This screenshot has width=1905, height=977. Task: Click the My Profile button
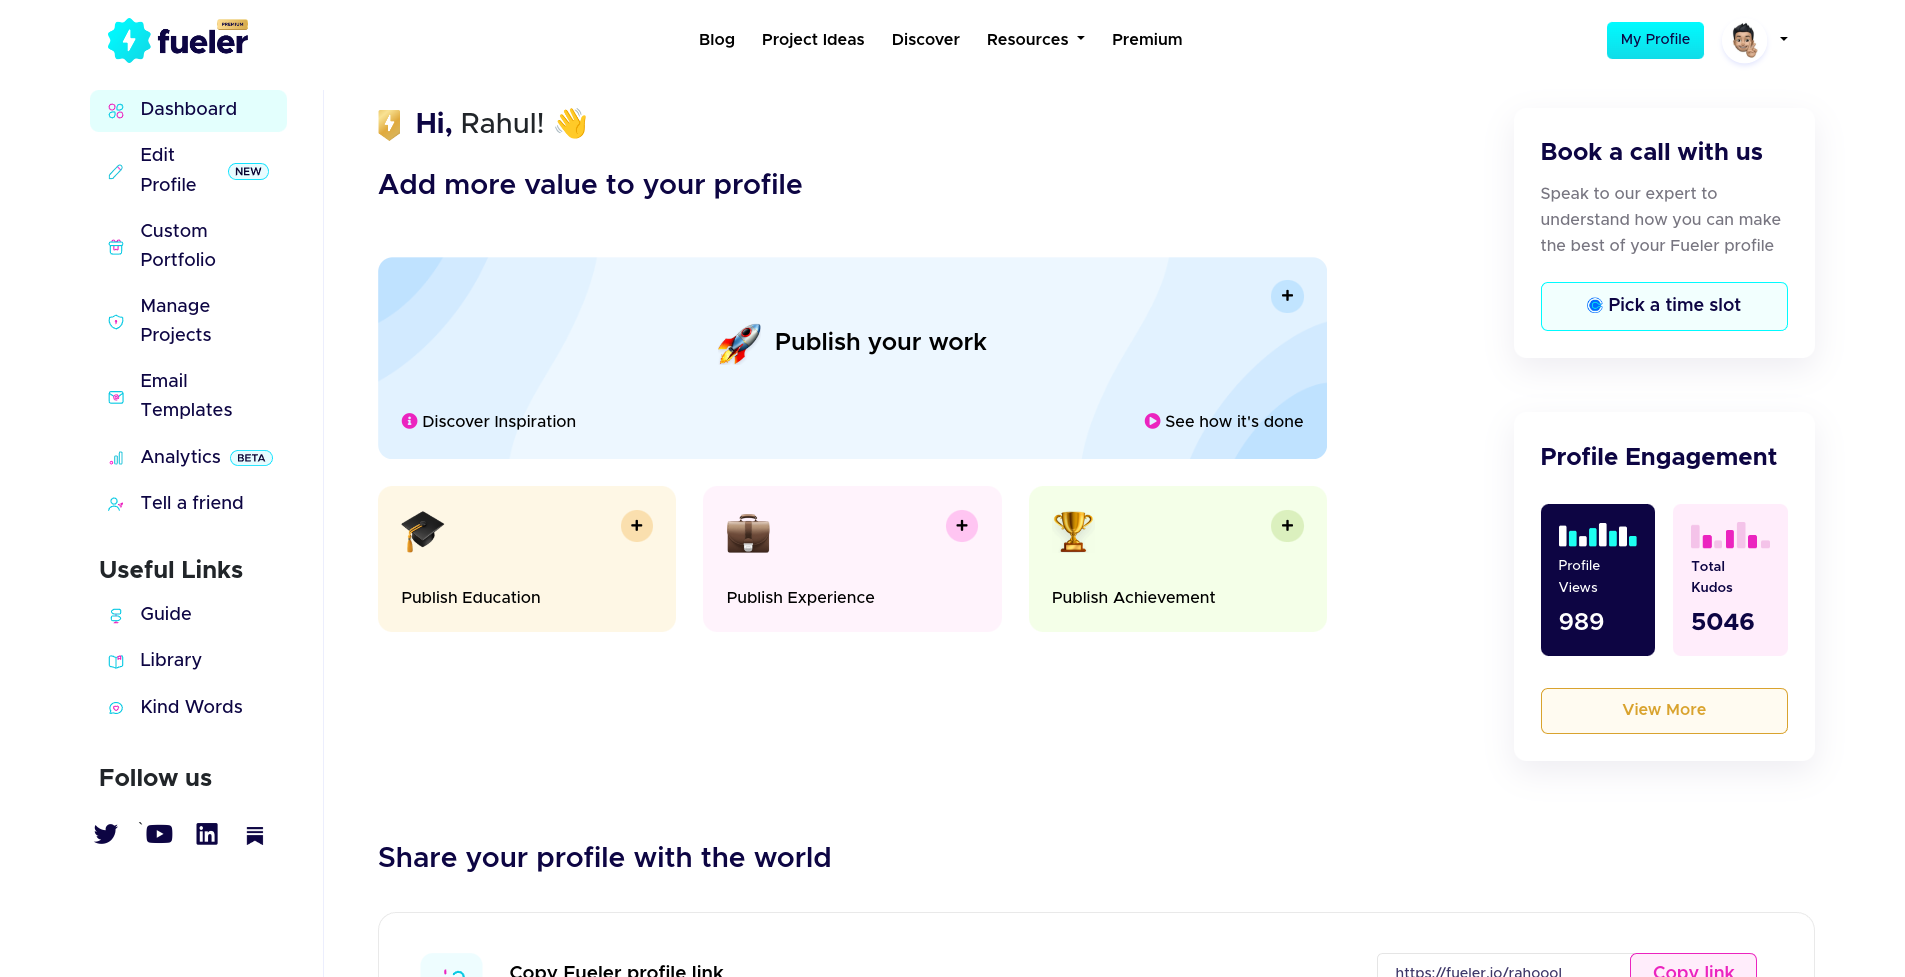pos(1654,40)
